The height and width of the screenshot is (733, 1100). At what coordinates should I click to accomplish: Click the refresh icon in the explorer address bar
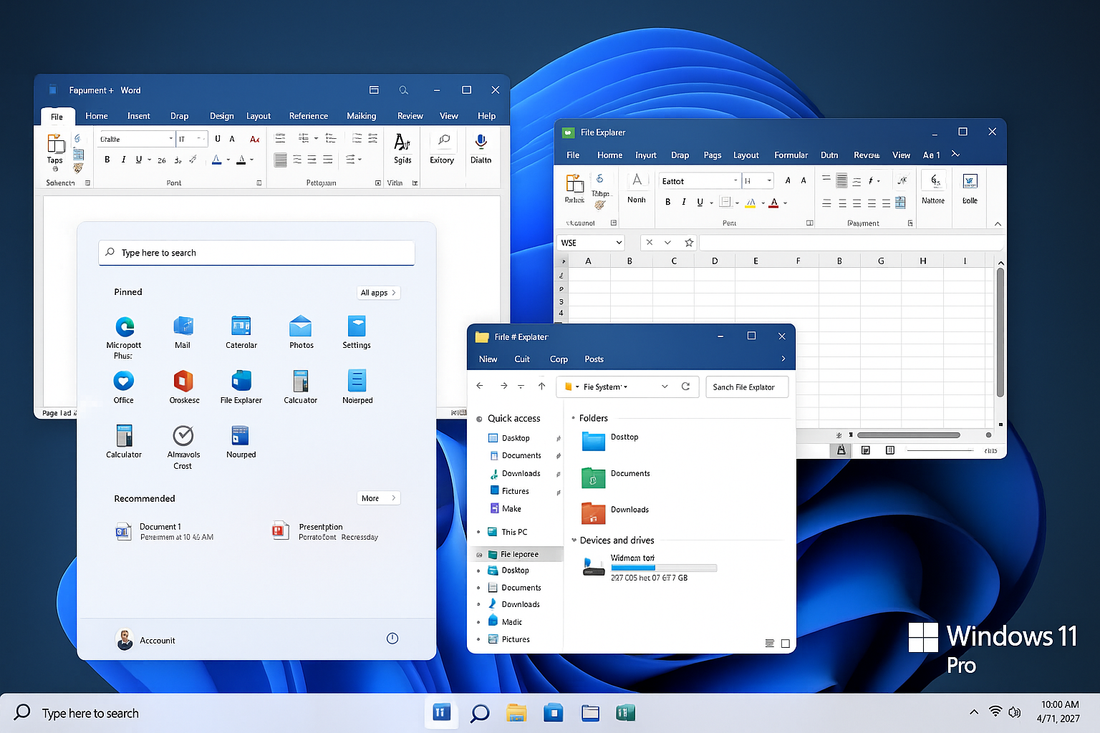click(x=685, y=386)
